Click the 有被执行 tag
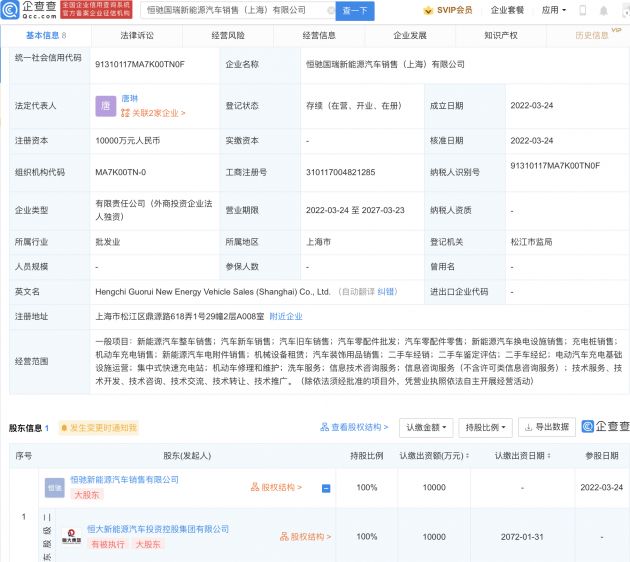This screenshot has width=630, height=562. point(108,545)
